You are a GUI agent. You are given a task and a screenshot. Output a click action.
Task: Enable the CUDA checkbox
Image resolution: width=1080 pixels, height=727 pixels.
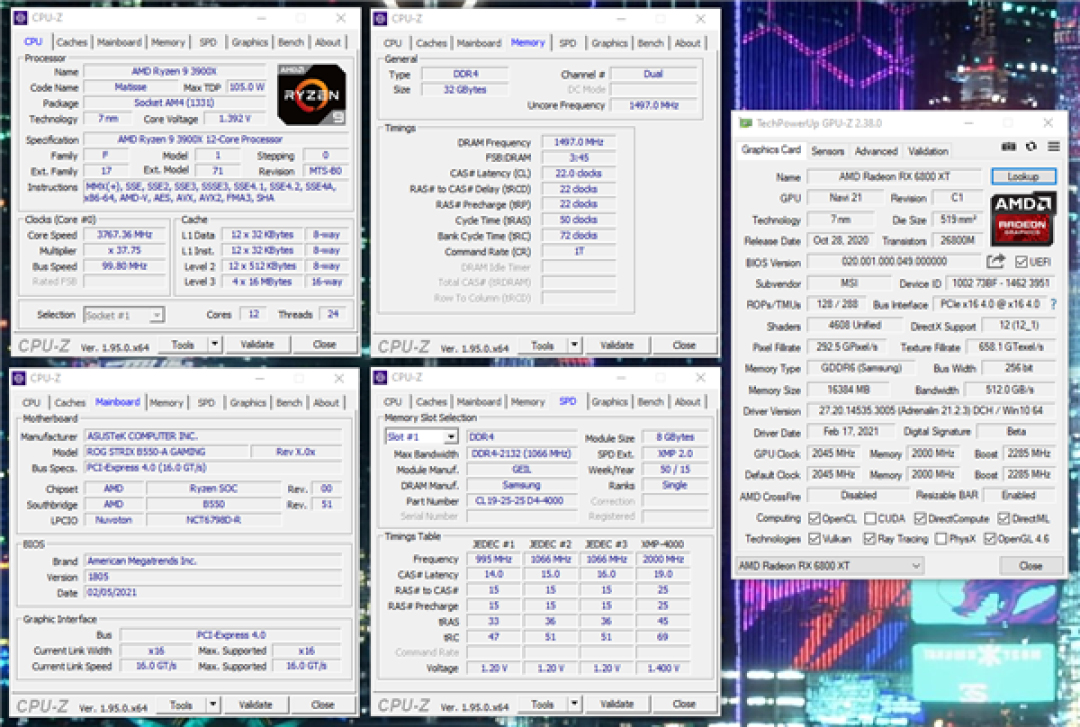tap(870, 518)
